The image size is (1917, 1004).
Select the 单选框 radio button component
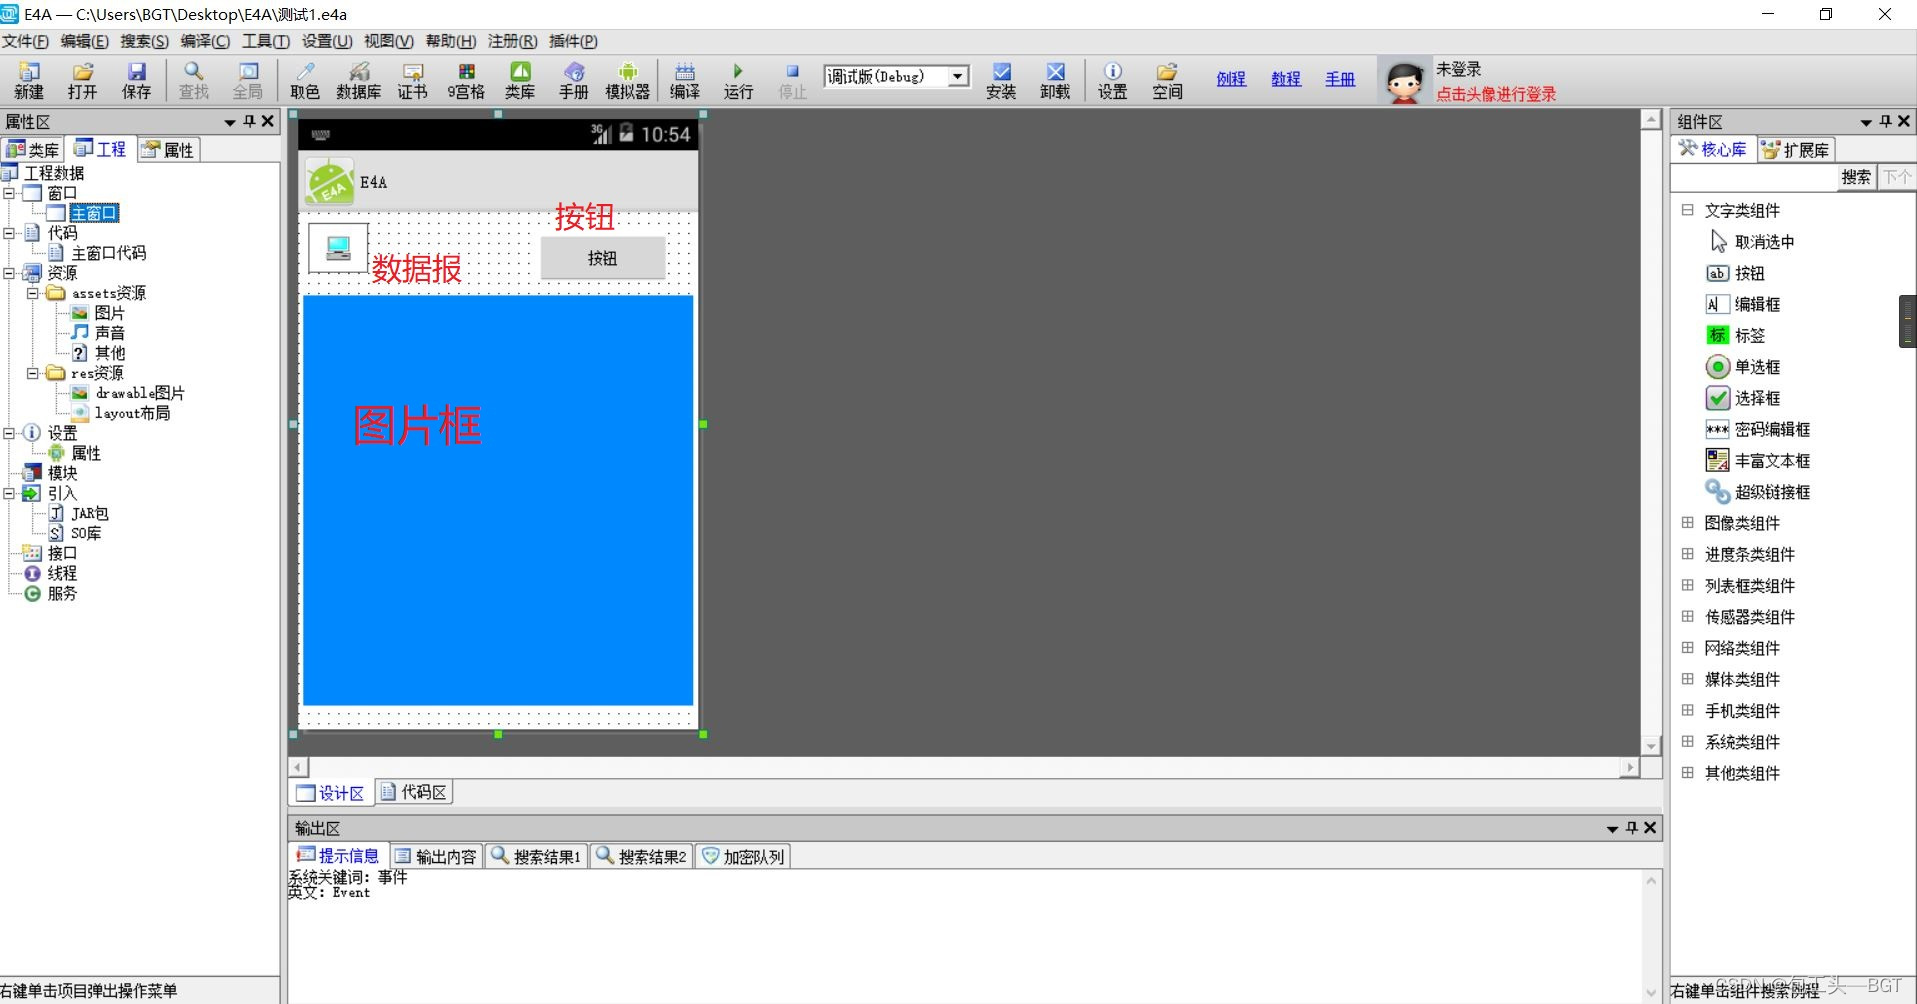pyautogui.click(x=1743, y=367)
